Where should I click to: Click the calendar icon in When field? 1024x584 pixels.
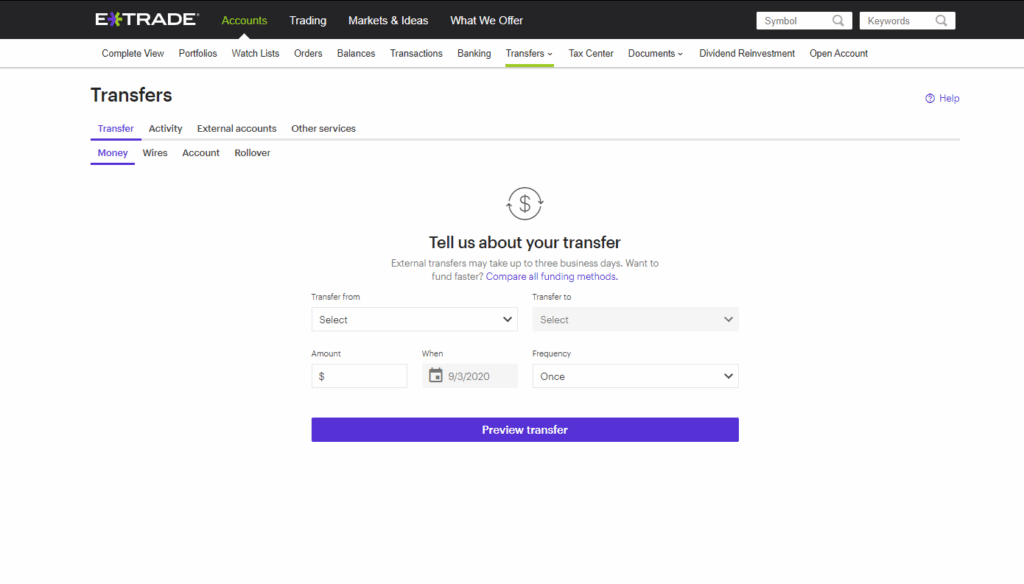[x=435, y=376]
